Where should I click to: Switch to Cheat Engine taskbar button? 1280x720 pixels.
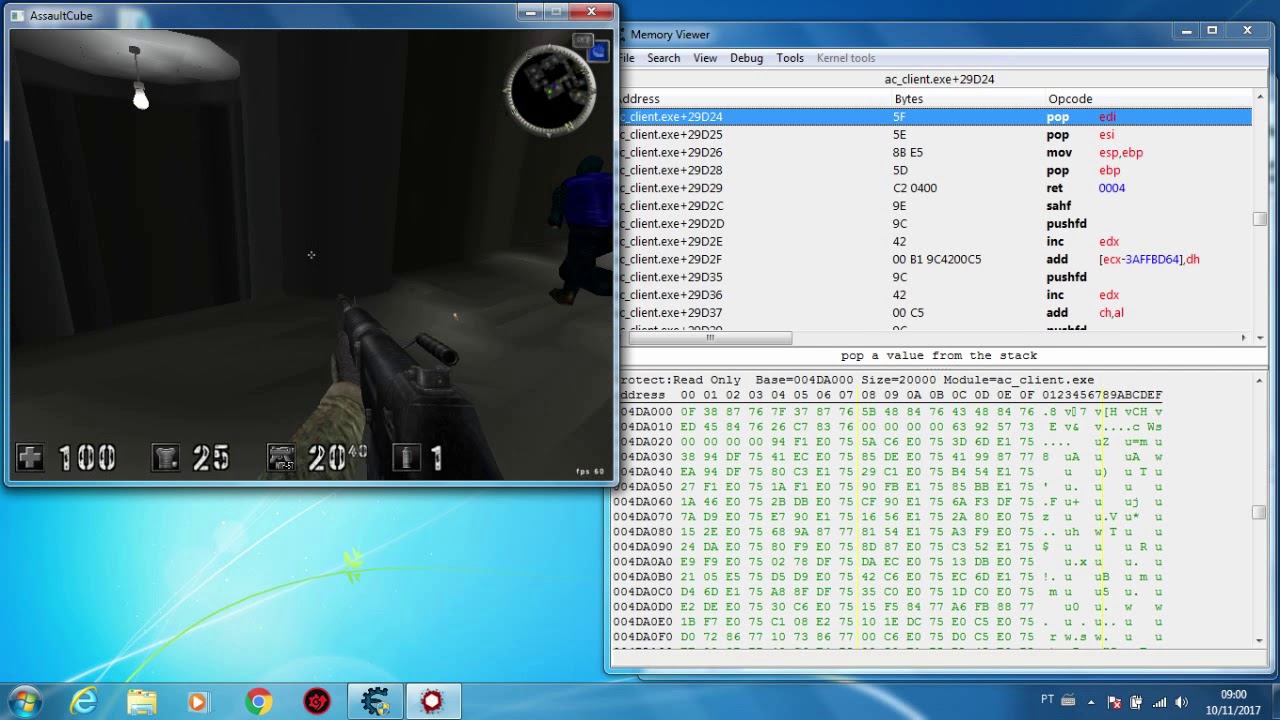pos(376,702)
